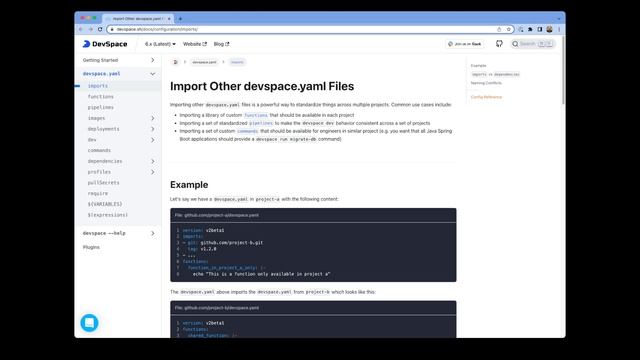Close the Import Other devspace.yaml tab
The height and width of the screenshot is (360, 640).
point(169,19)
